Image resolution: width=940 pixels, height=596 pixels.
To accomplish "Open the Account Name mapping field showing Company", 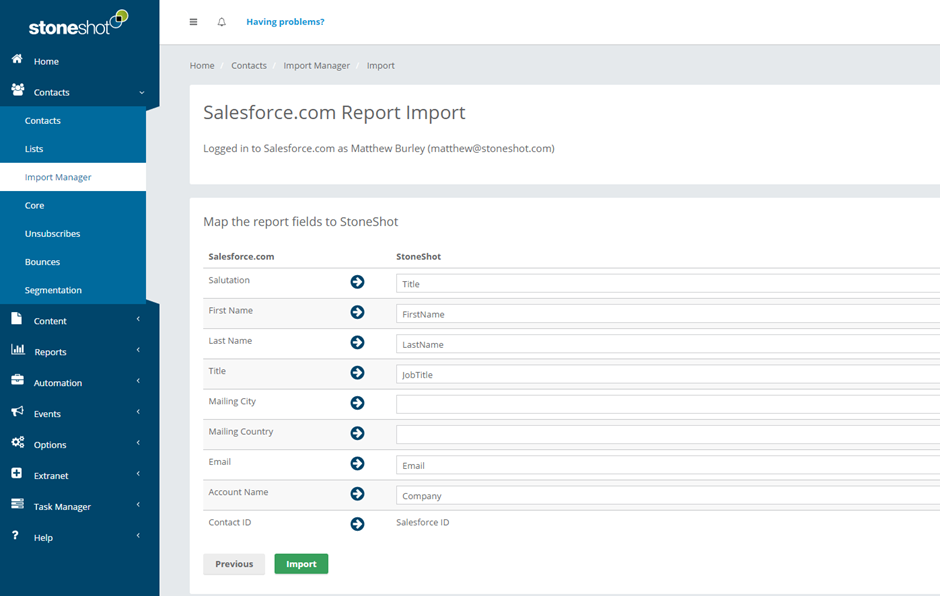I will [x=668, y=495].
